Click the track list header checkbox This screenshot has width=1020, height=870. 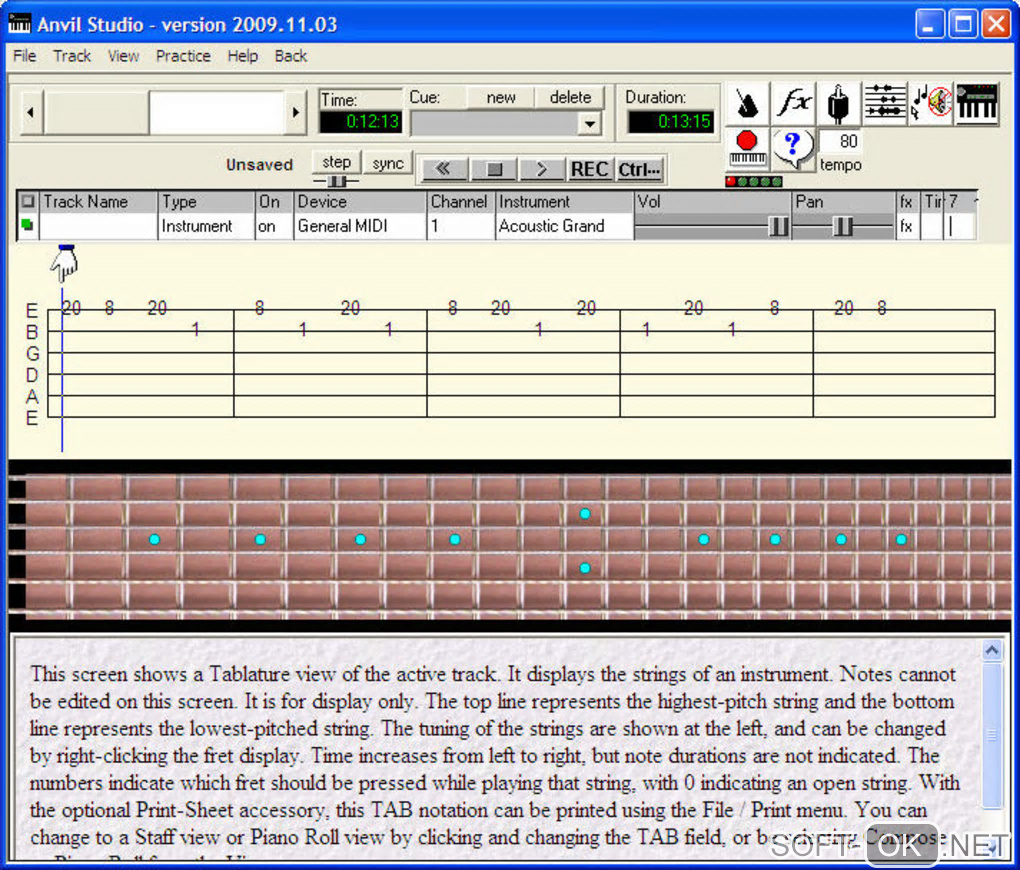click(28, 201)
